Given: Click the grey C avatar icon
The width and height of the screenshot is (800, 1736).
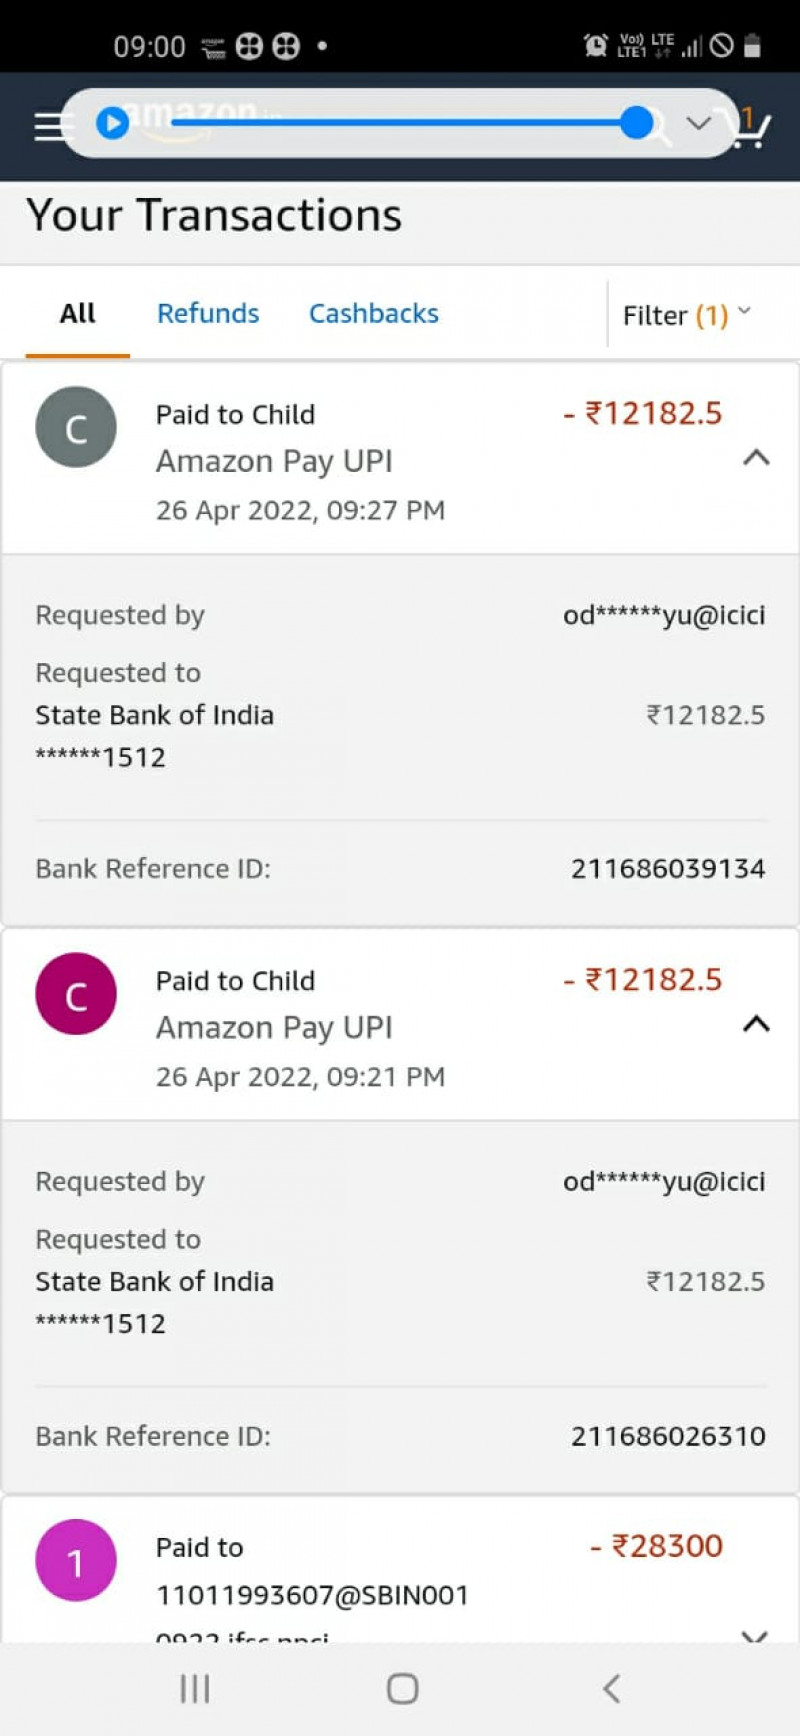Looking at the screenshot, I should (x=76, y=428).
